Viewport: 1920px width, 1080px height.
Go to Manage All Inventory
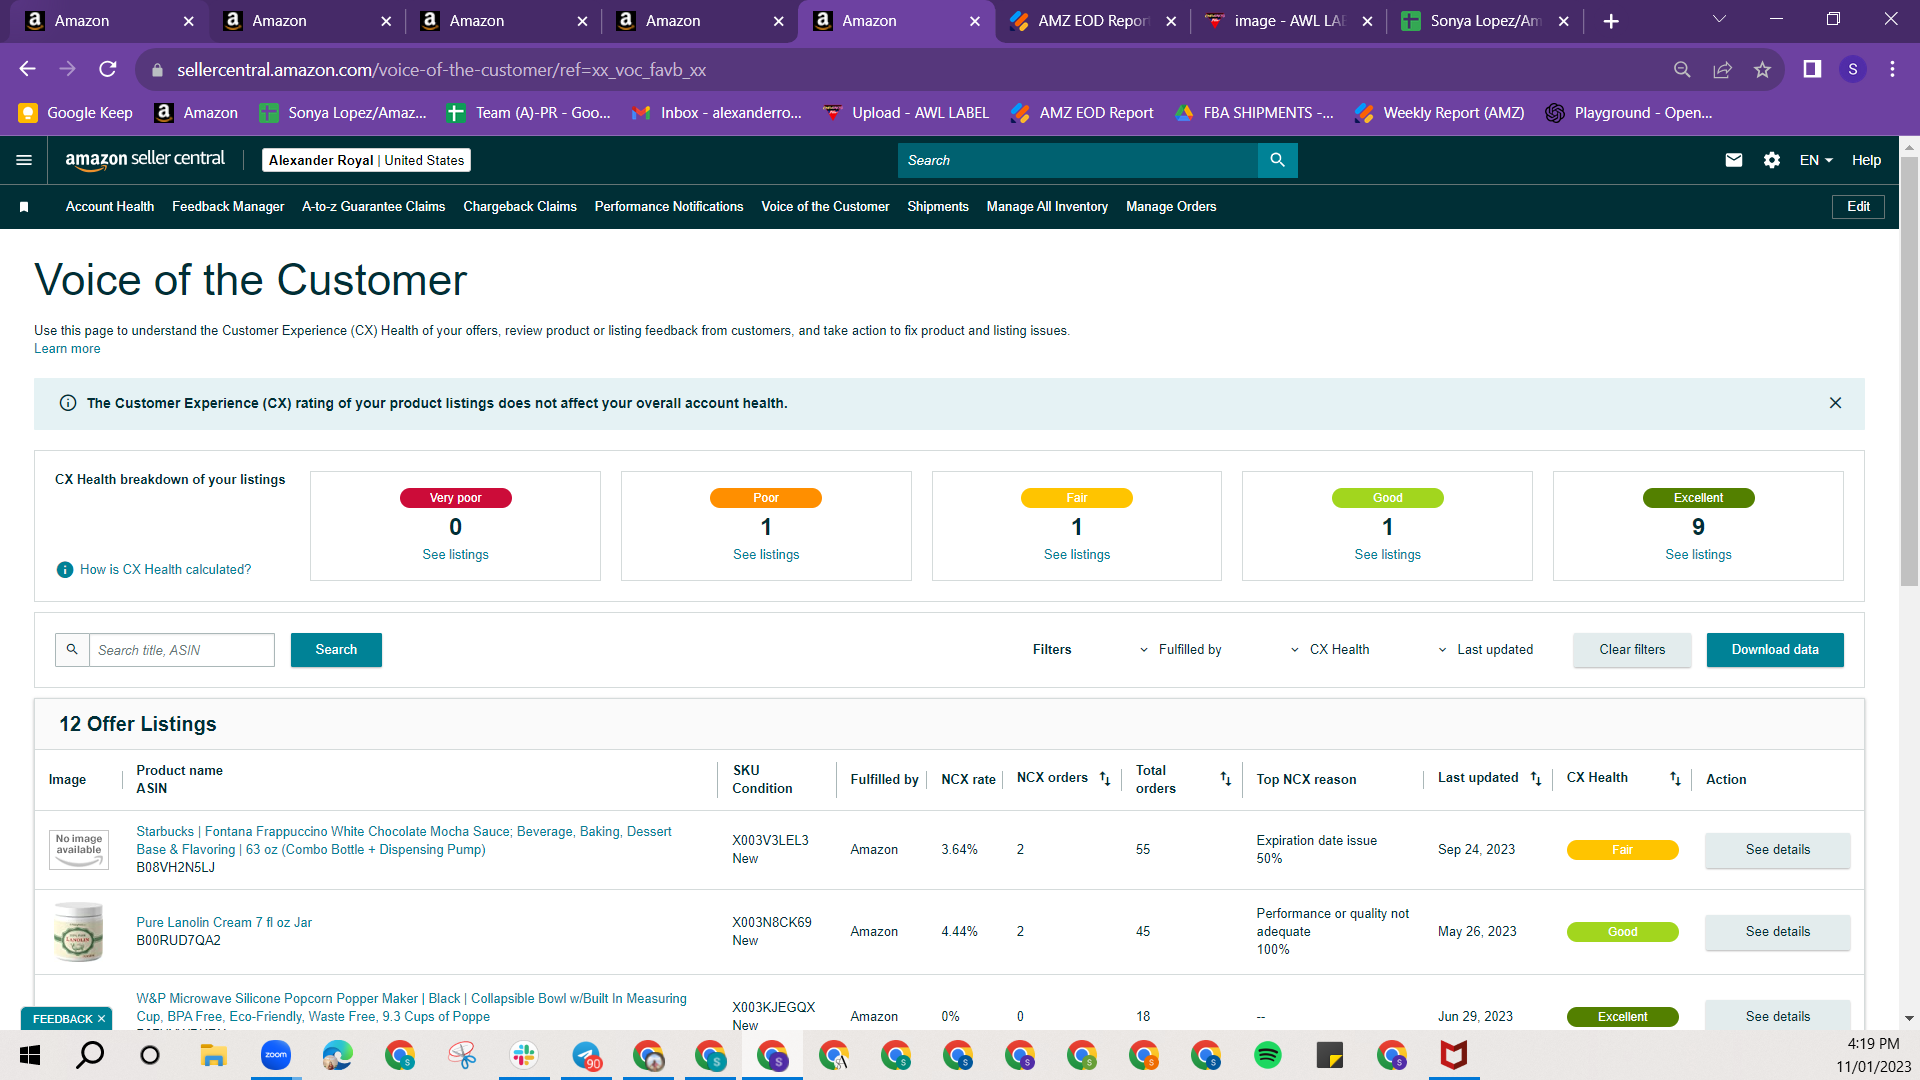pos(1047,207)
